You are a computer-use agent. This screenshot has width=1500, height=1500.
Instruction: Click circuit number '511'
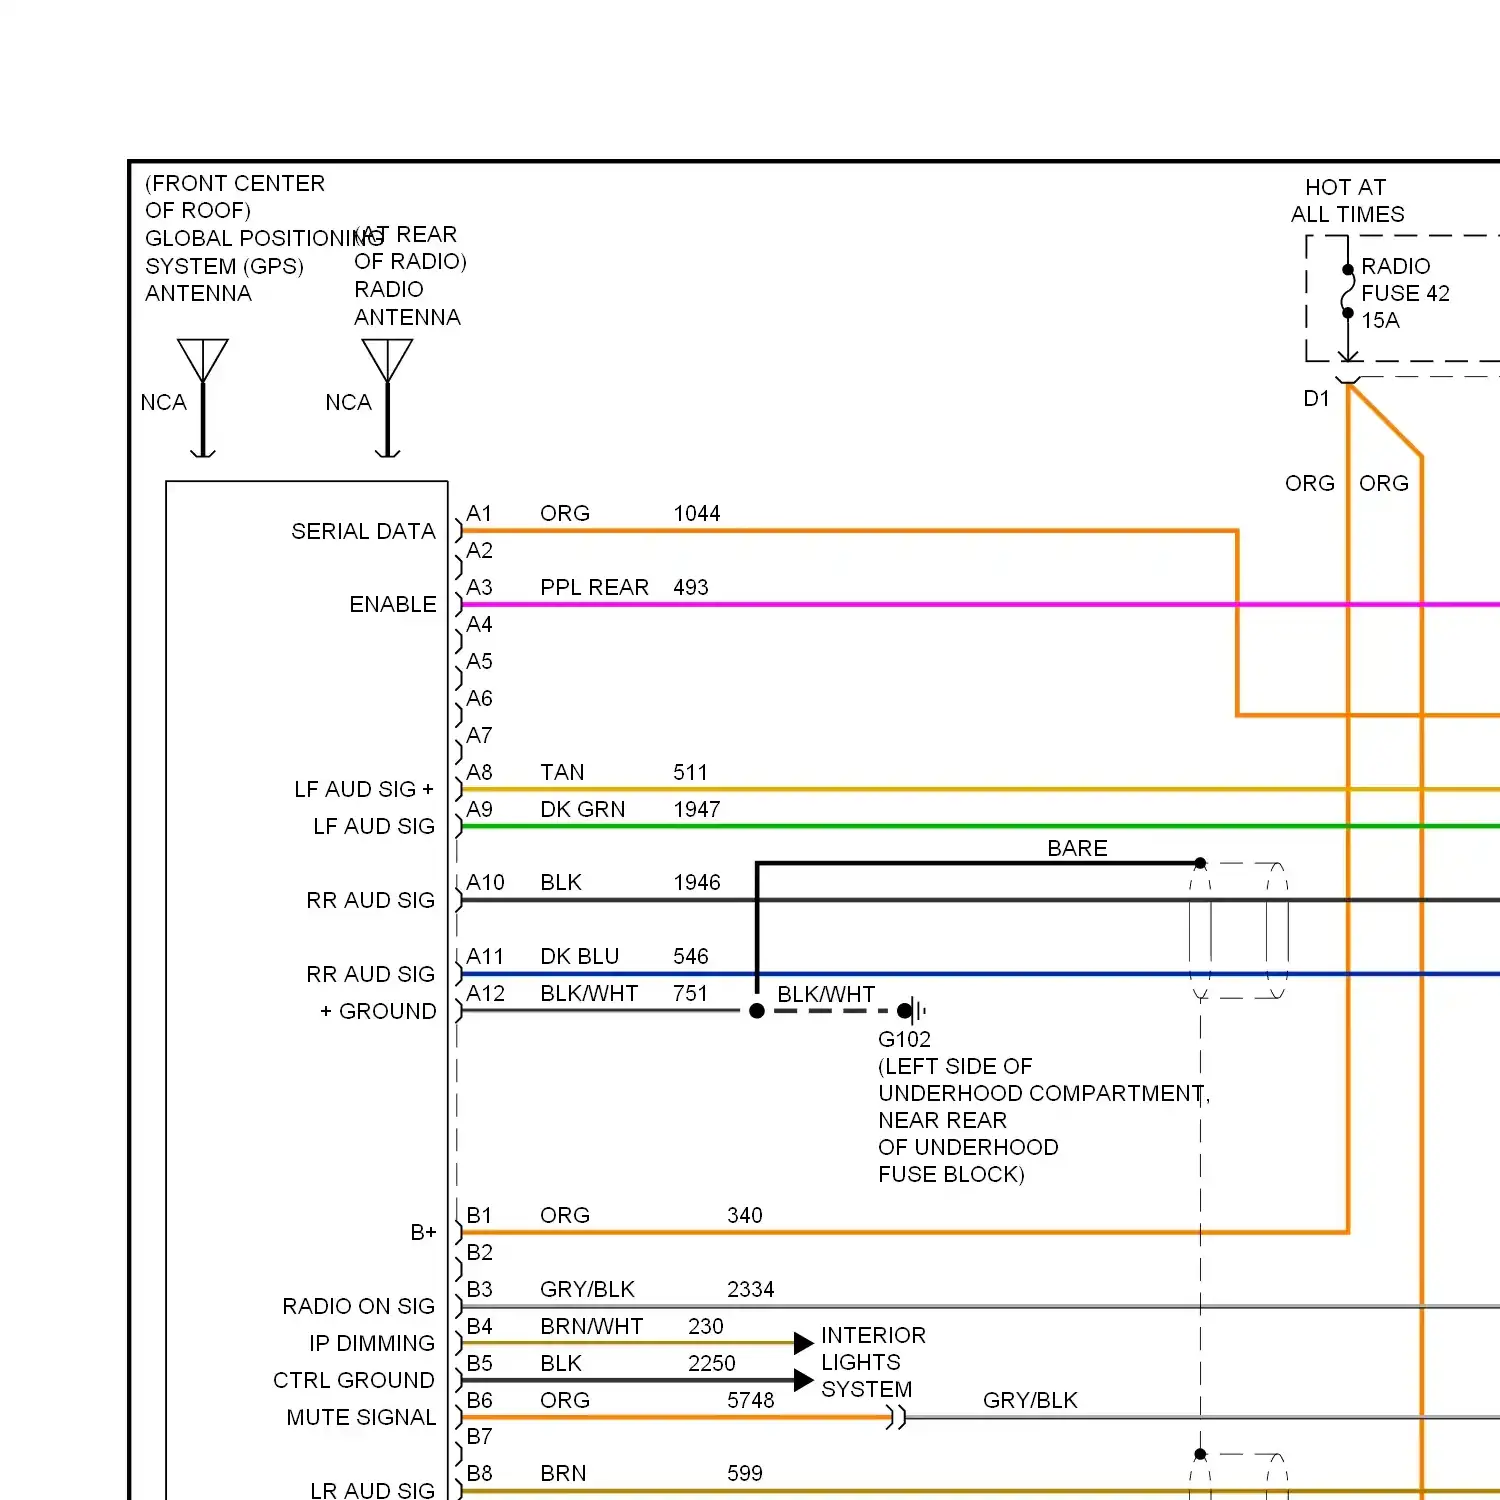pos(690,772)
